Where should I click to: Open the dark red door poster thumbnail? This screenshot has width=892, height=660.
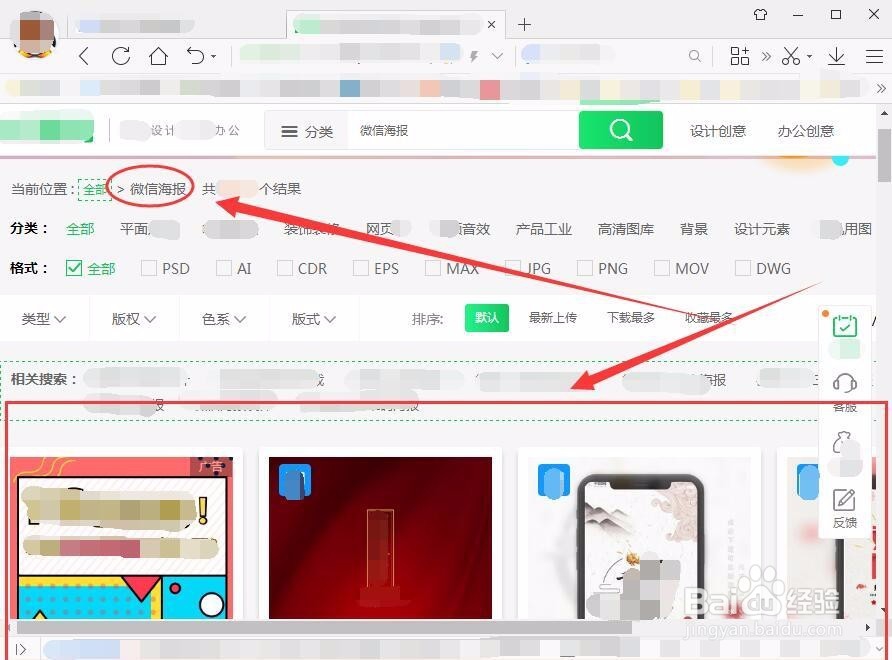(380, 538)
